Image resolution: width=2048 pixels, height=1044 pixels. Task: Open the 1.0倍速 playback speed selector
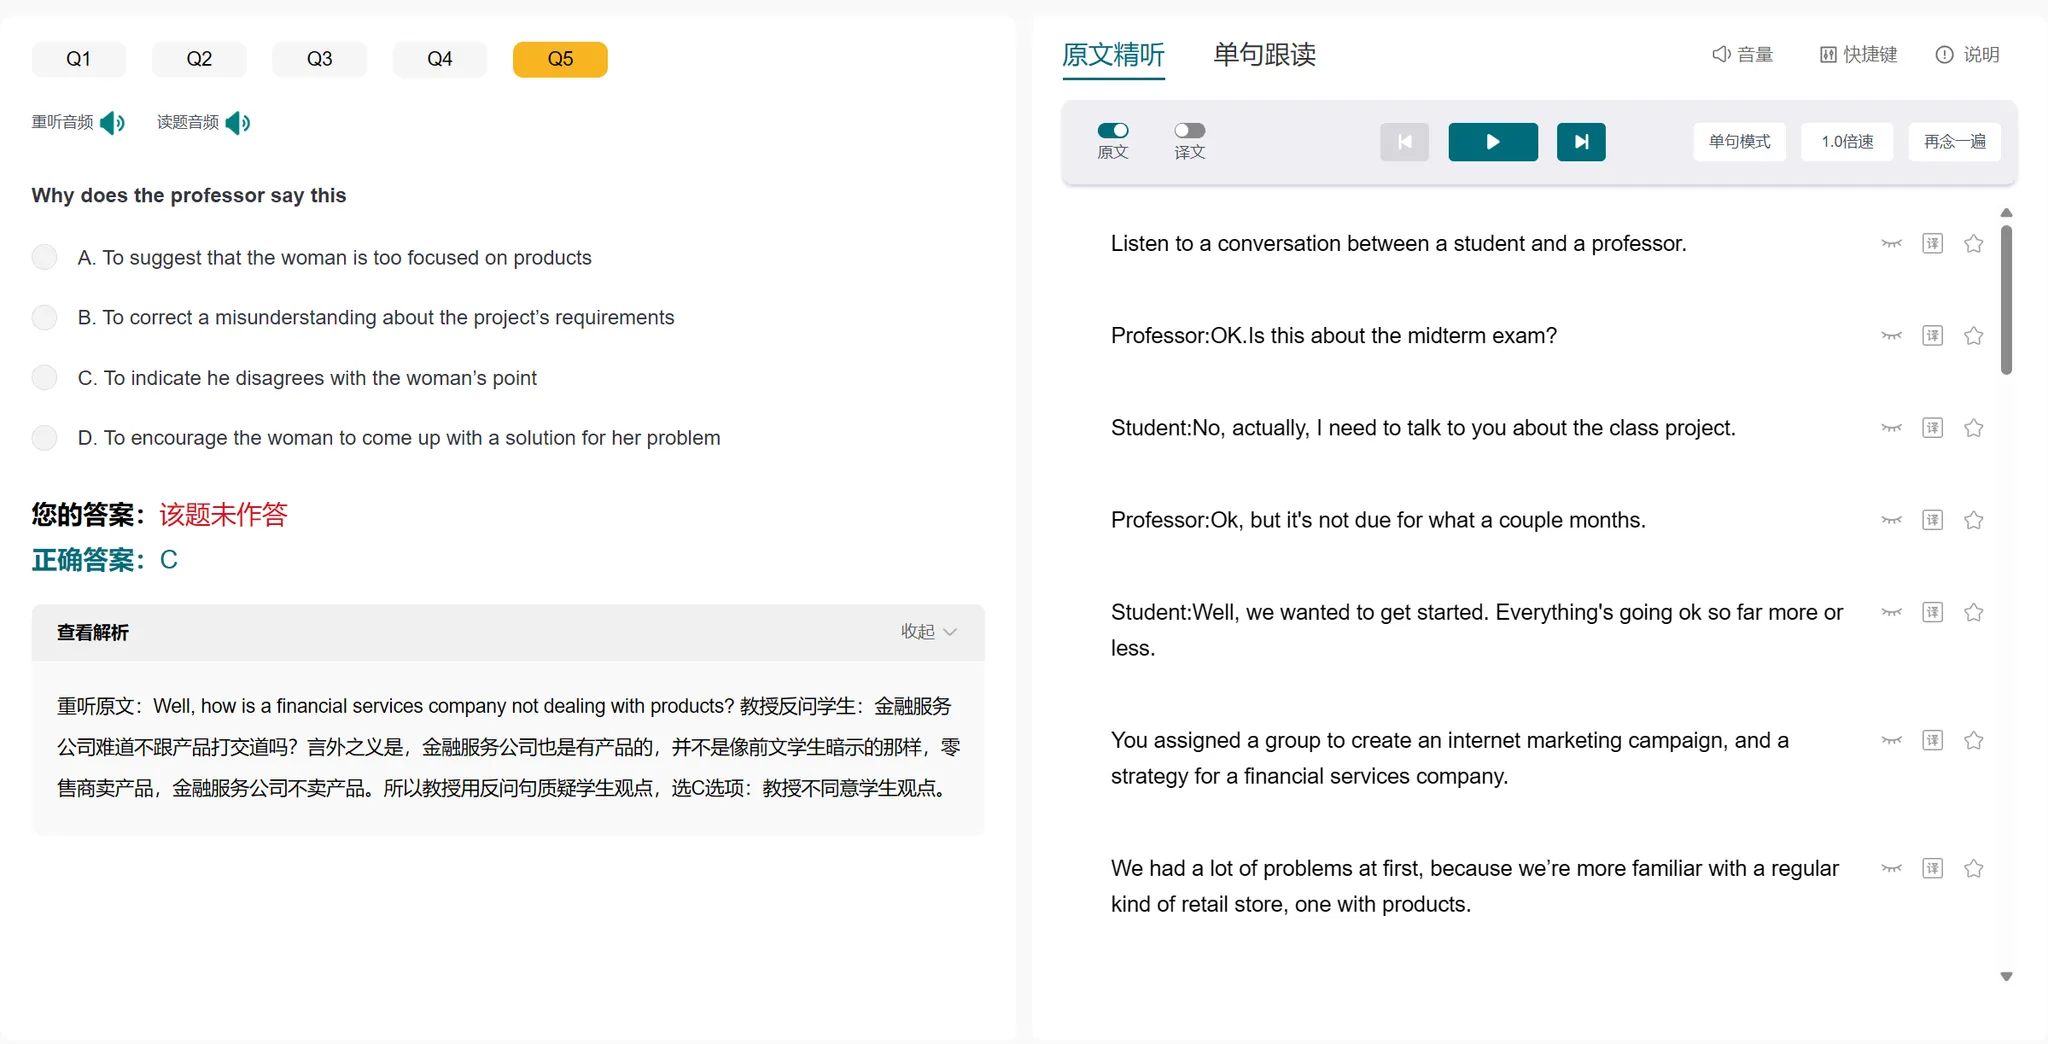1847,142
